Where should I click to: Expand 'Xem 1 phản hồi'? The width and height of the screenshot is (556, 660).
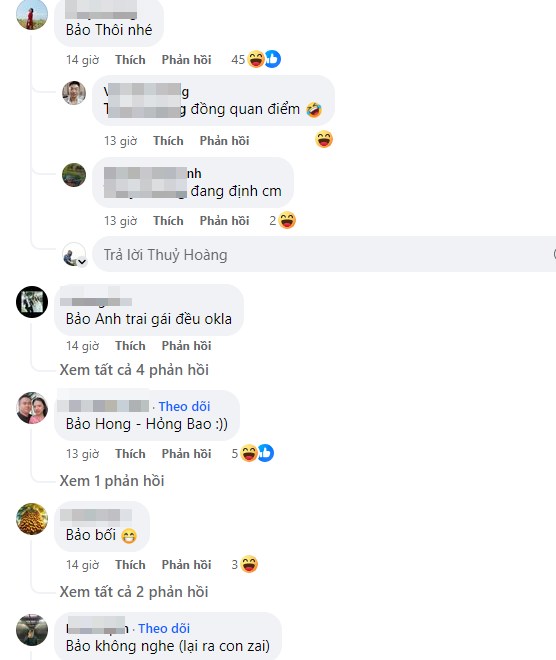coord(112,481)
